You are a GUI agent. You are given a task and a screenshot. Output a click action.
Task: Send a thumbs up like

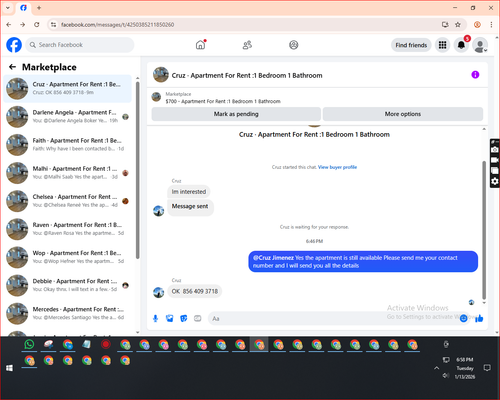[x=479, y=318]
